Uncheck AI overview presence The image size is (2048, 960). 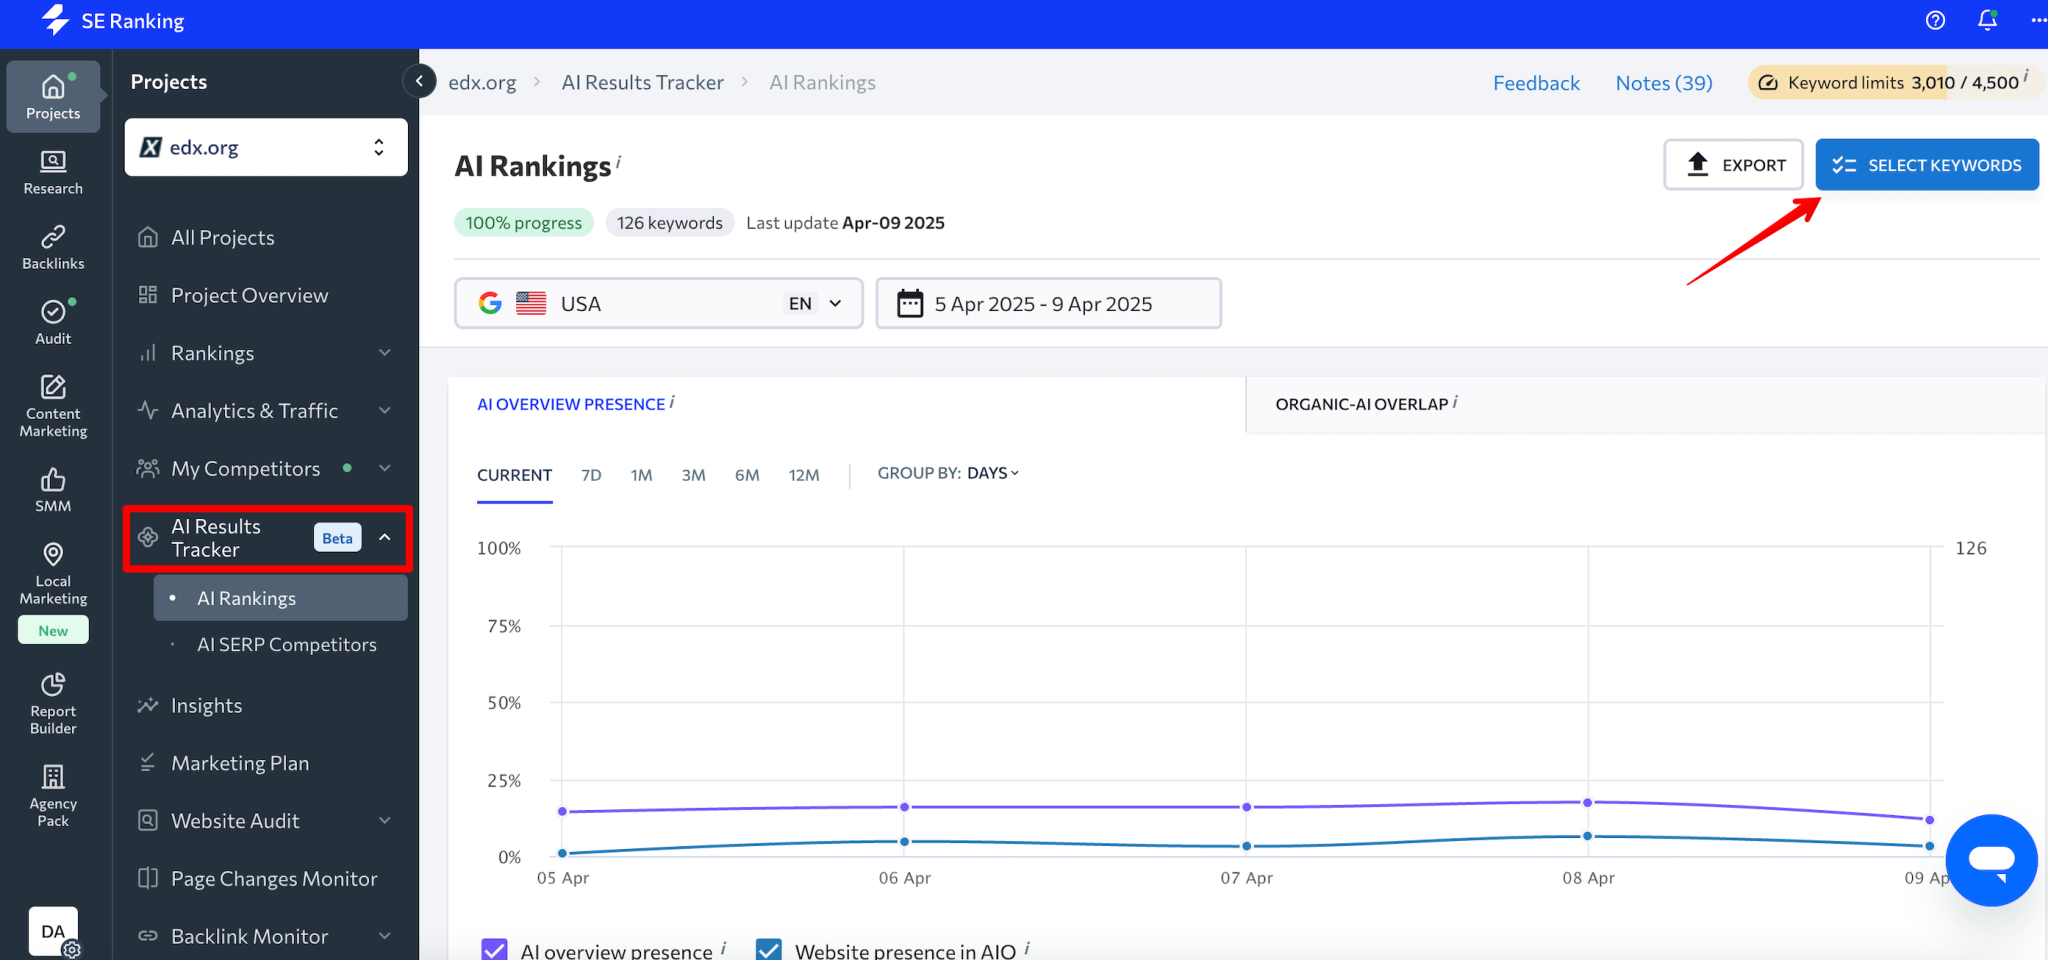[495, 949]
